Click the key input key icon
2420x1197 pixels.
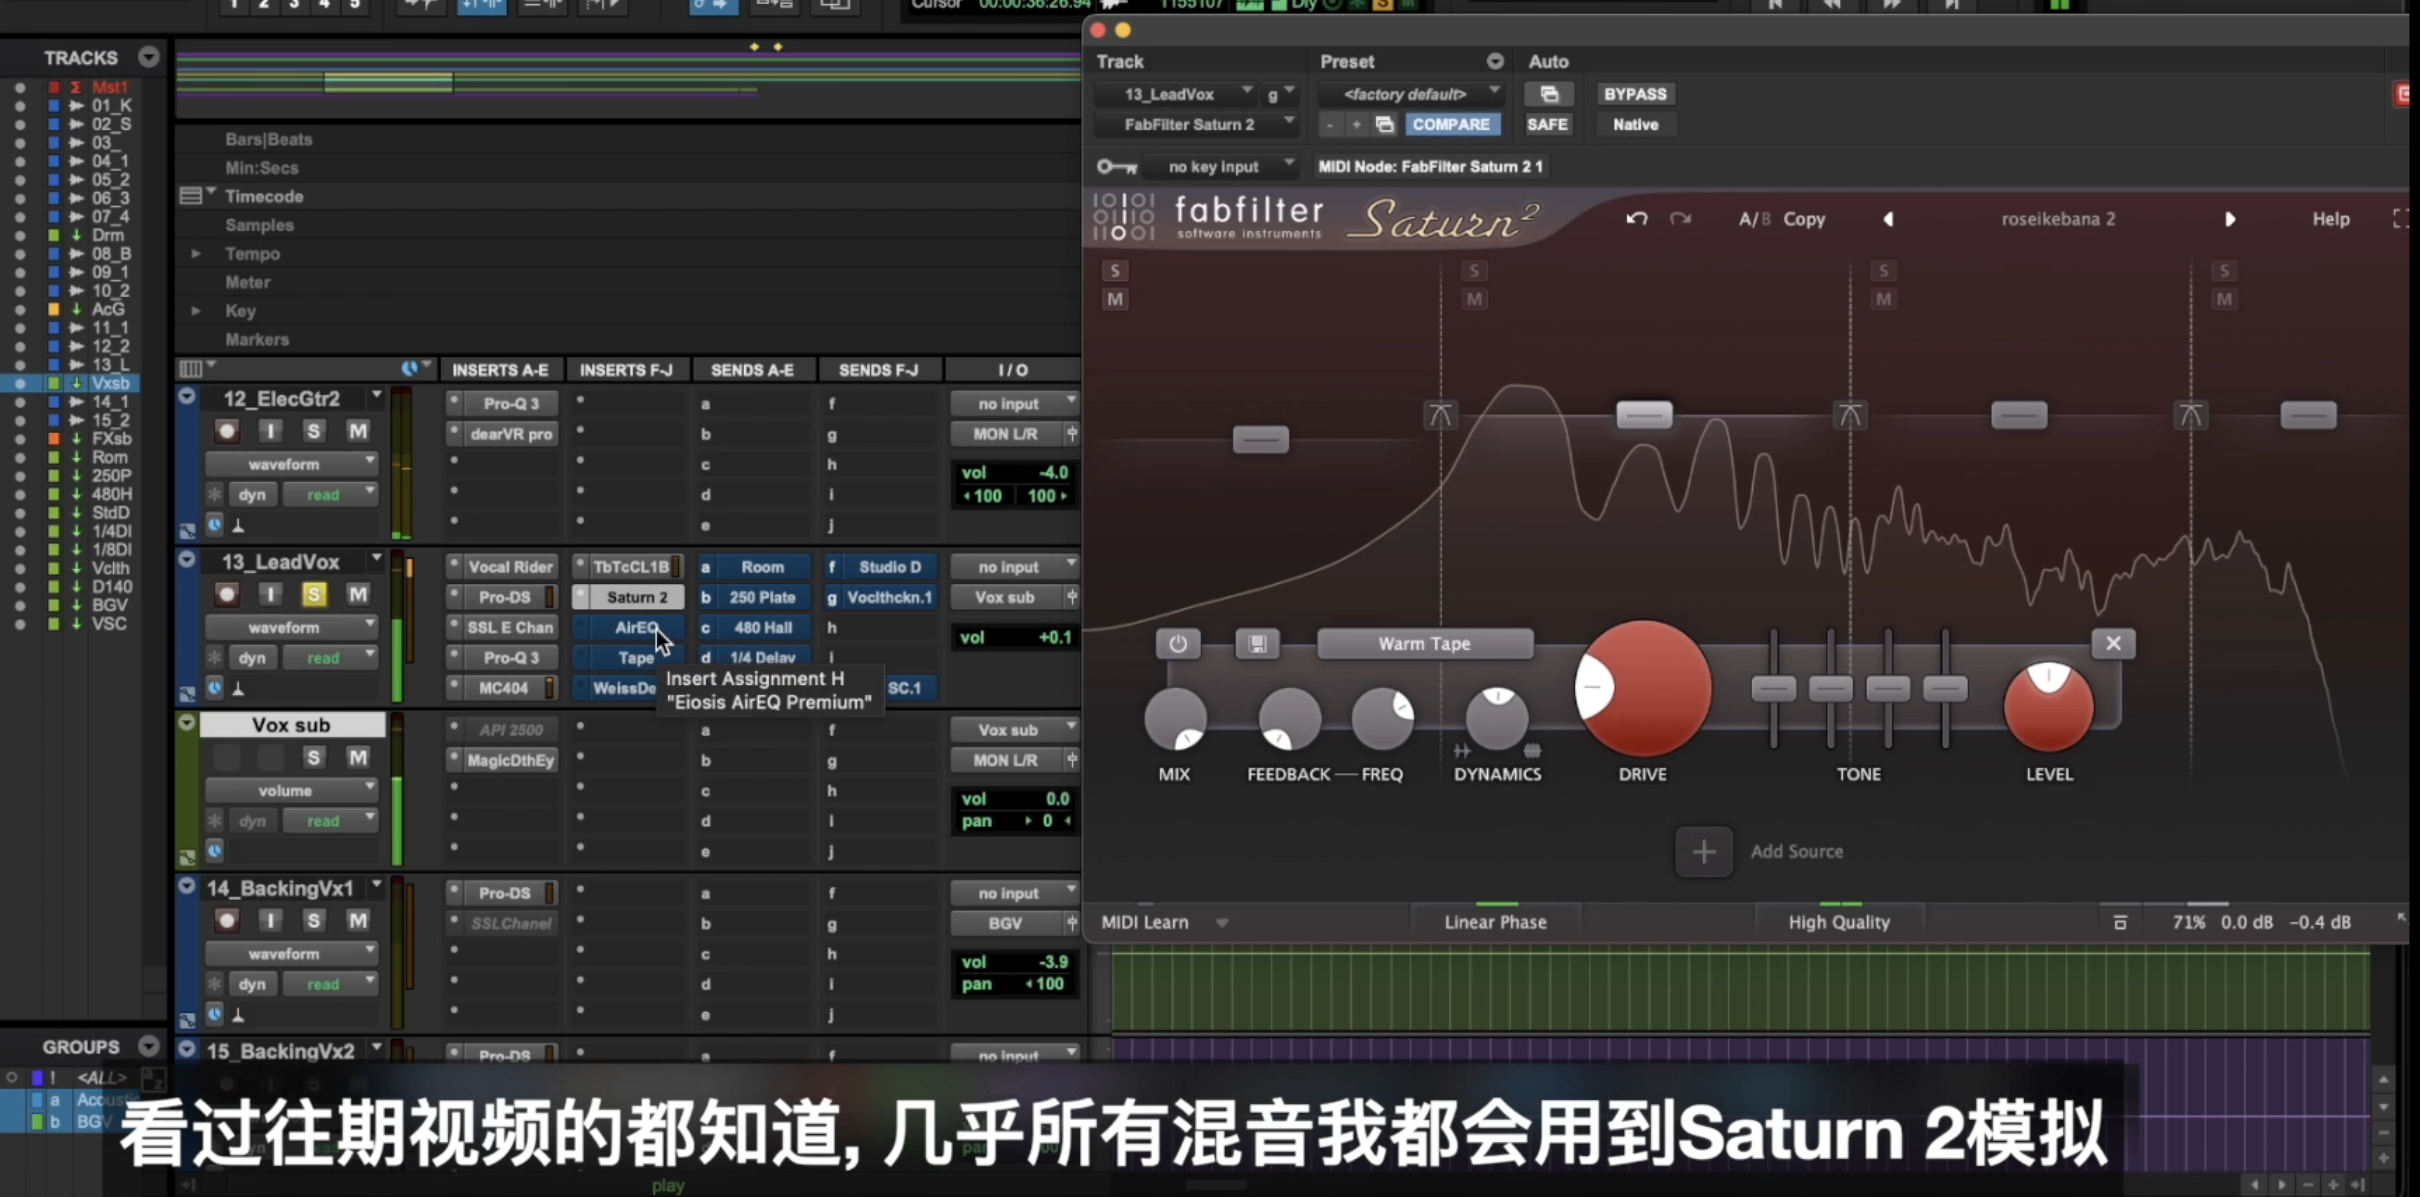tap(1116, 167)
